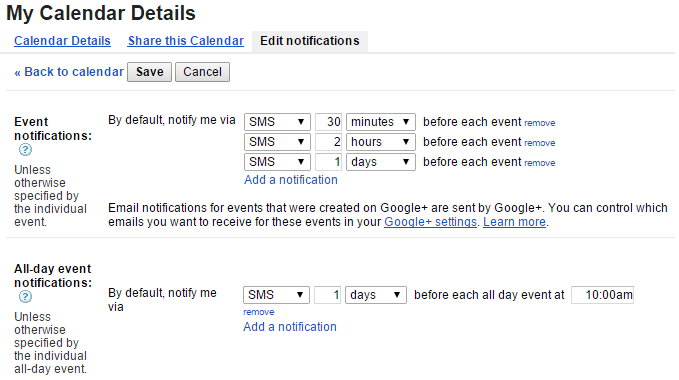Expand the hours unit dropdown

pyautogui.click(x=381, y=142)
